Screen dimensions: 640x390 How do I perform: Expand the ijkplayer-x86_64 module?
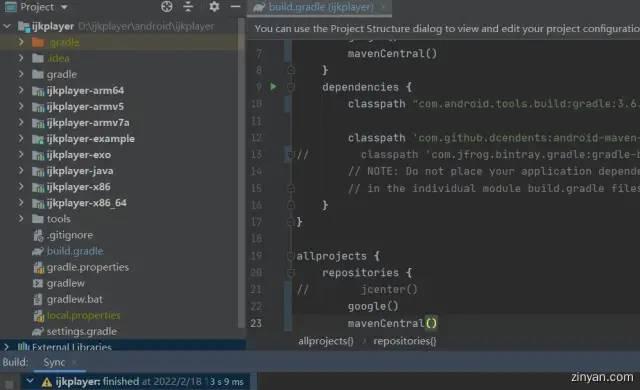(21, 203)
